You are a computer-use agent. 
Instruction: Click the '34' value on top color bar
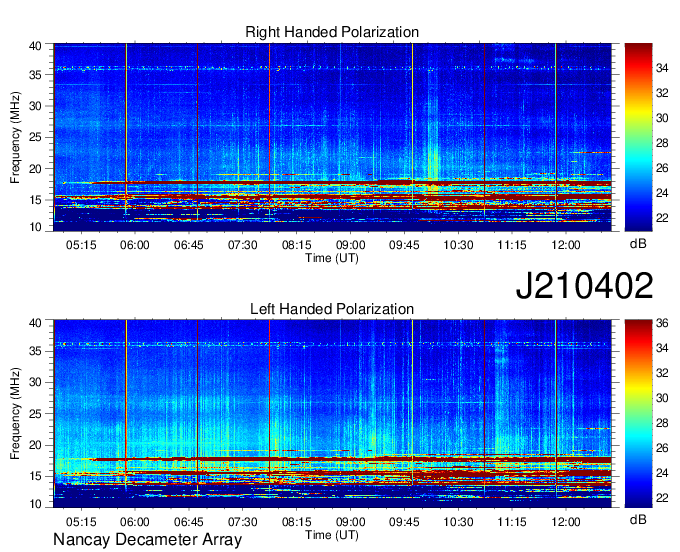[662, 68]
